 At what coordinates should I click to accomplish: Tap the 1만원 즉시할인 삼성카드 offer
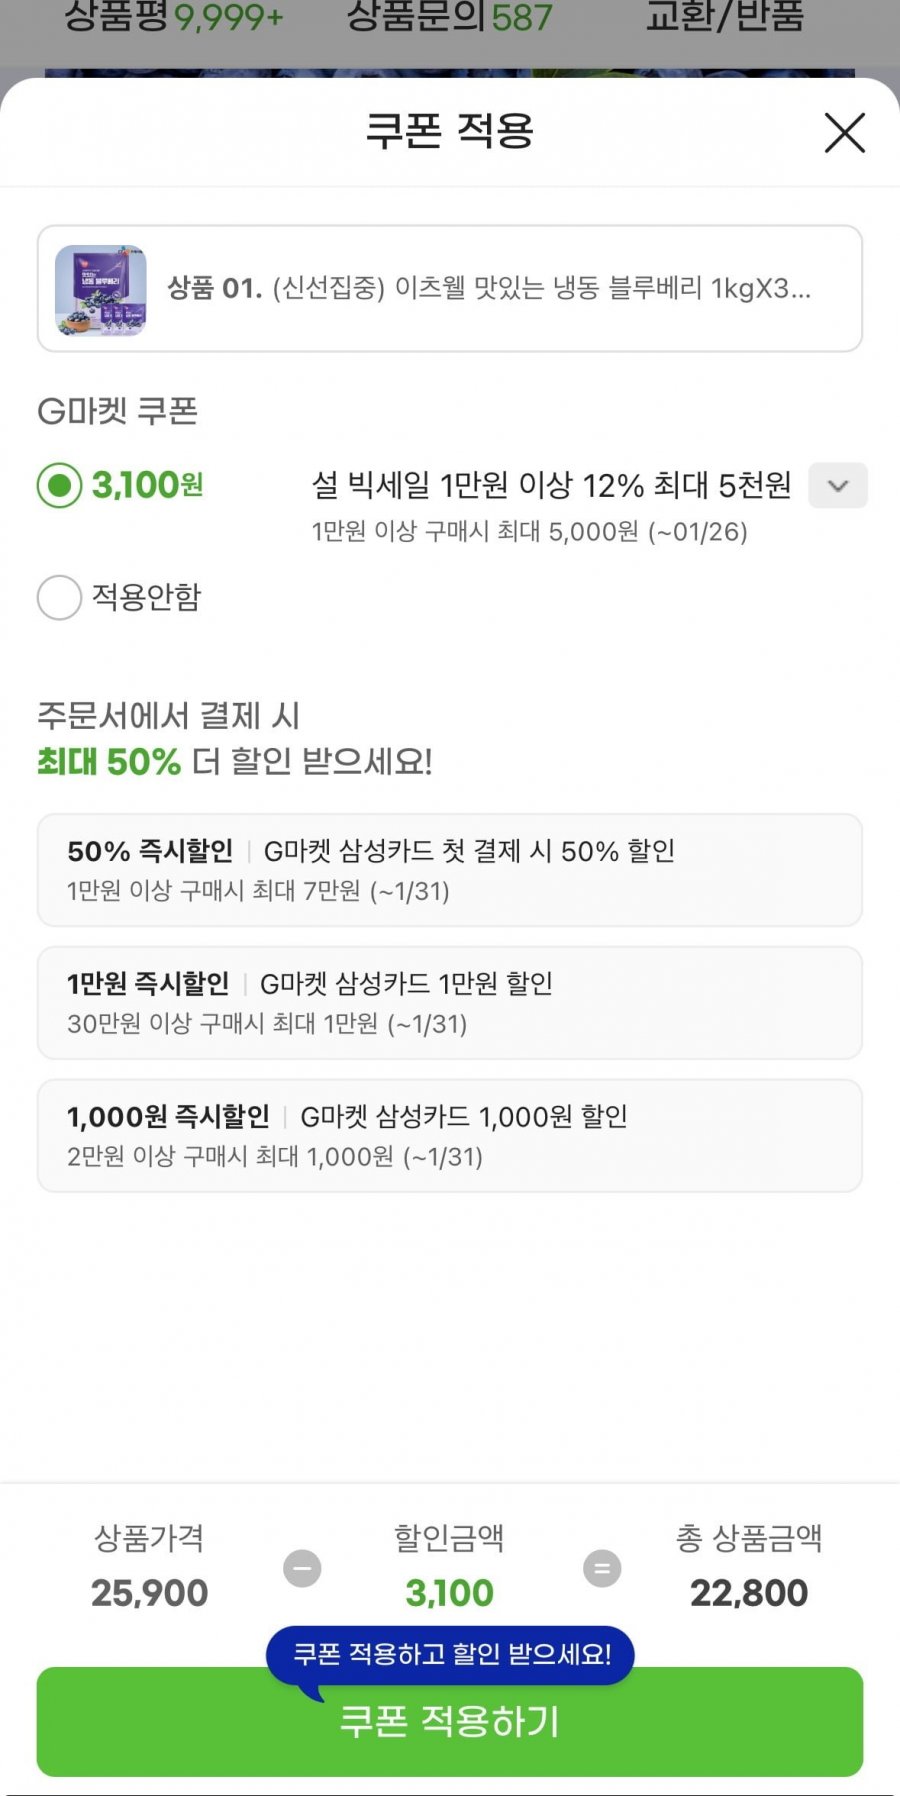(x=450, y=1003)
